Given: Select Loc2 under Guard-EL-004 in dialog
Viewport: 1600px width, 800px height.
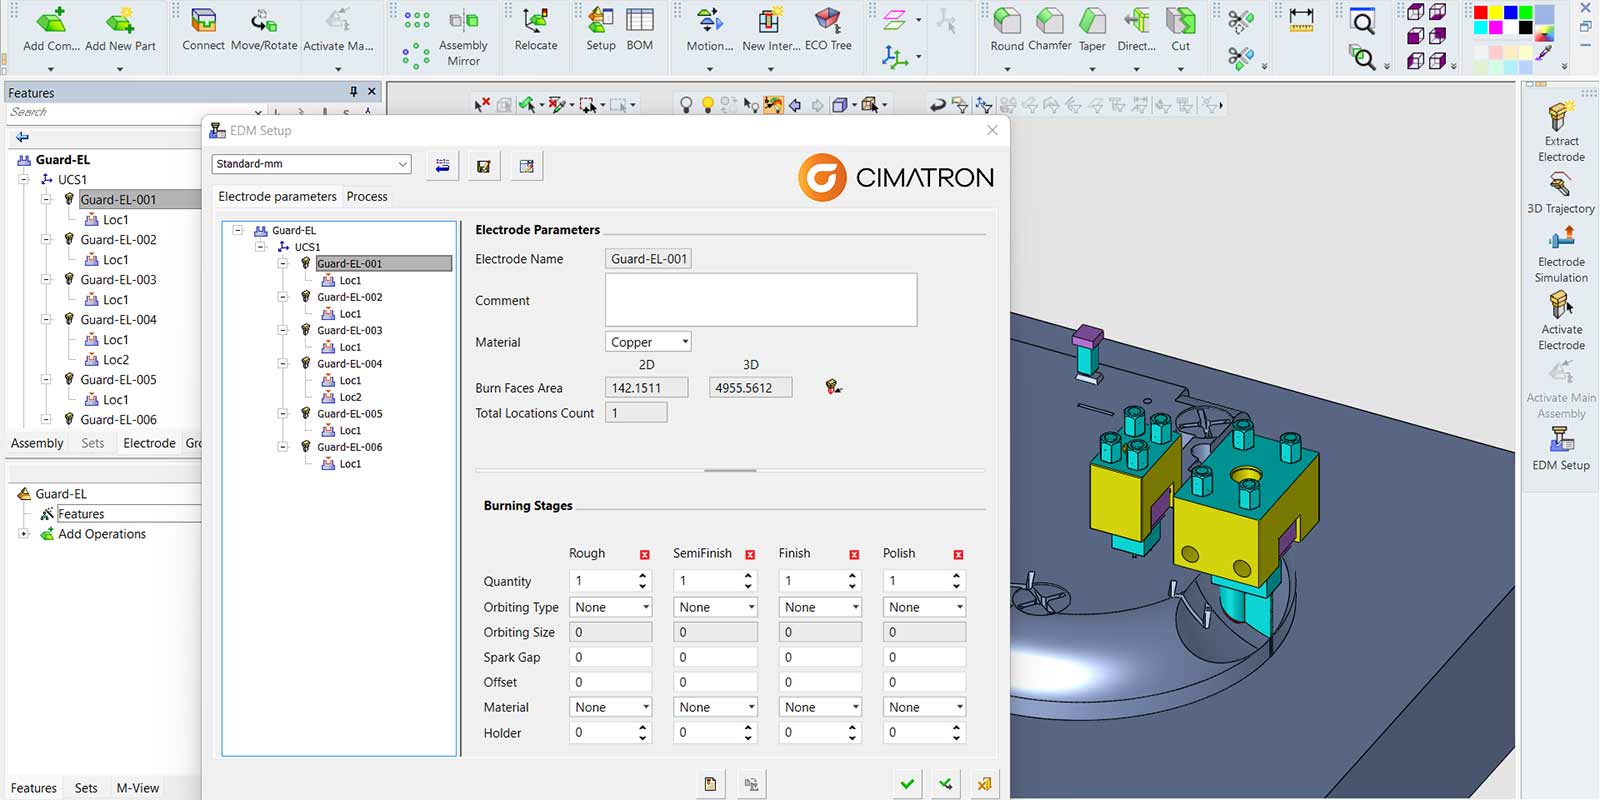Looking at the screenshot, I should click(350, 397).
